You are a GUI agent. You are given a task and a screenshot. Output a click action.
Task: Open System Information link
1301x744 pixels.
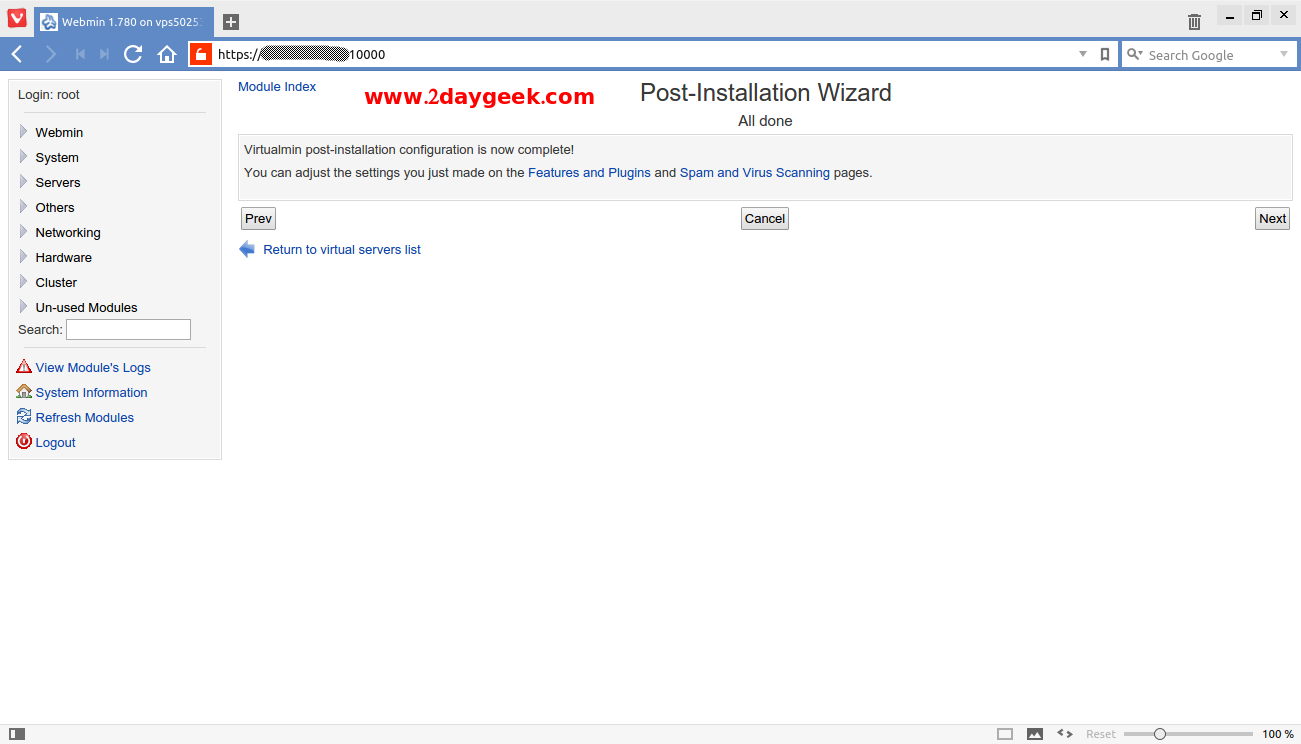pos(91,393)
